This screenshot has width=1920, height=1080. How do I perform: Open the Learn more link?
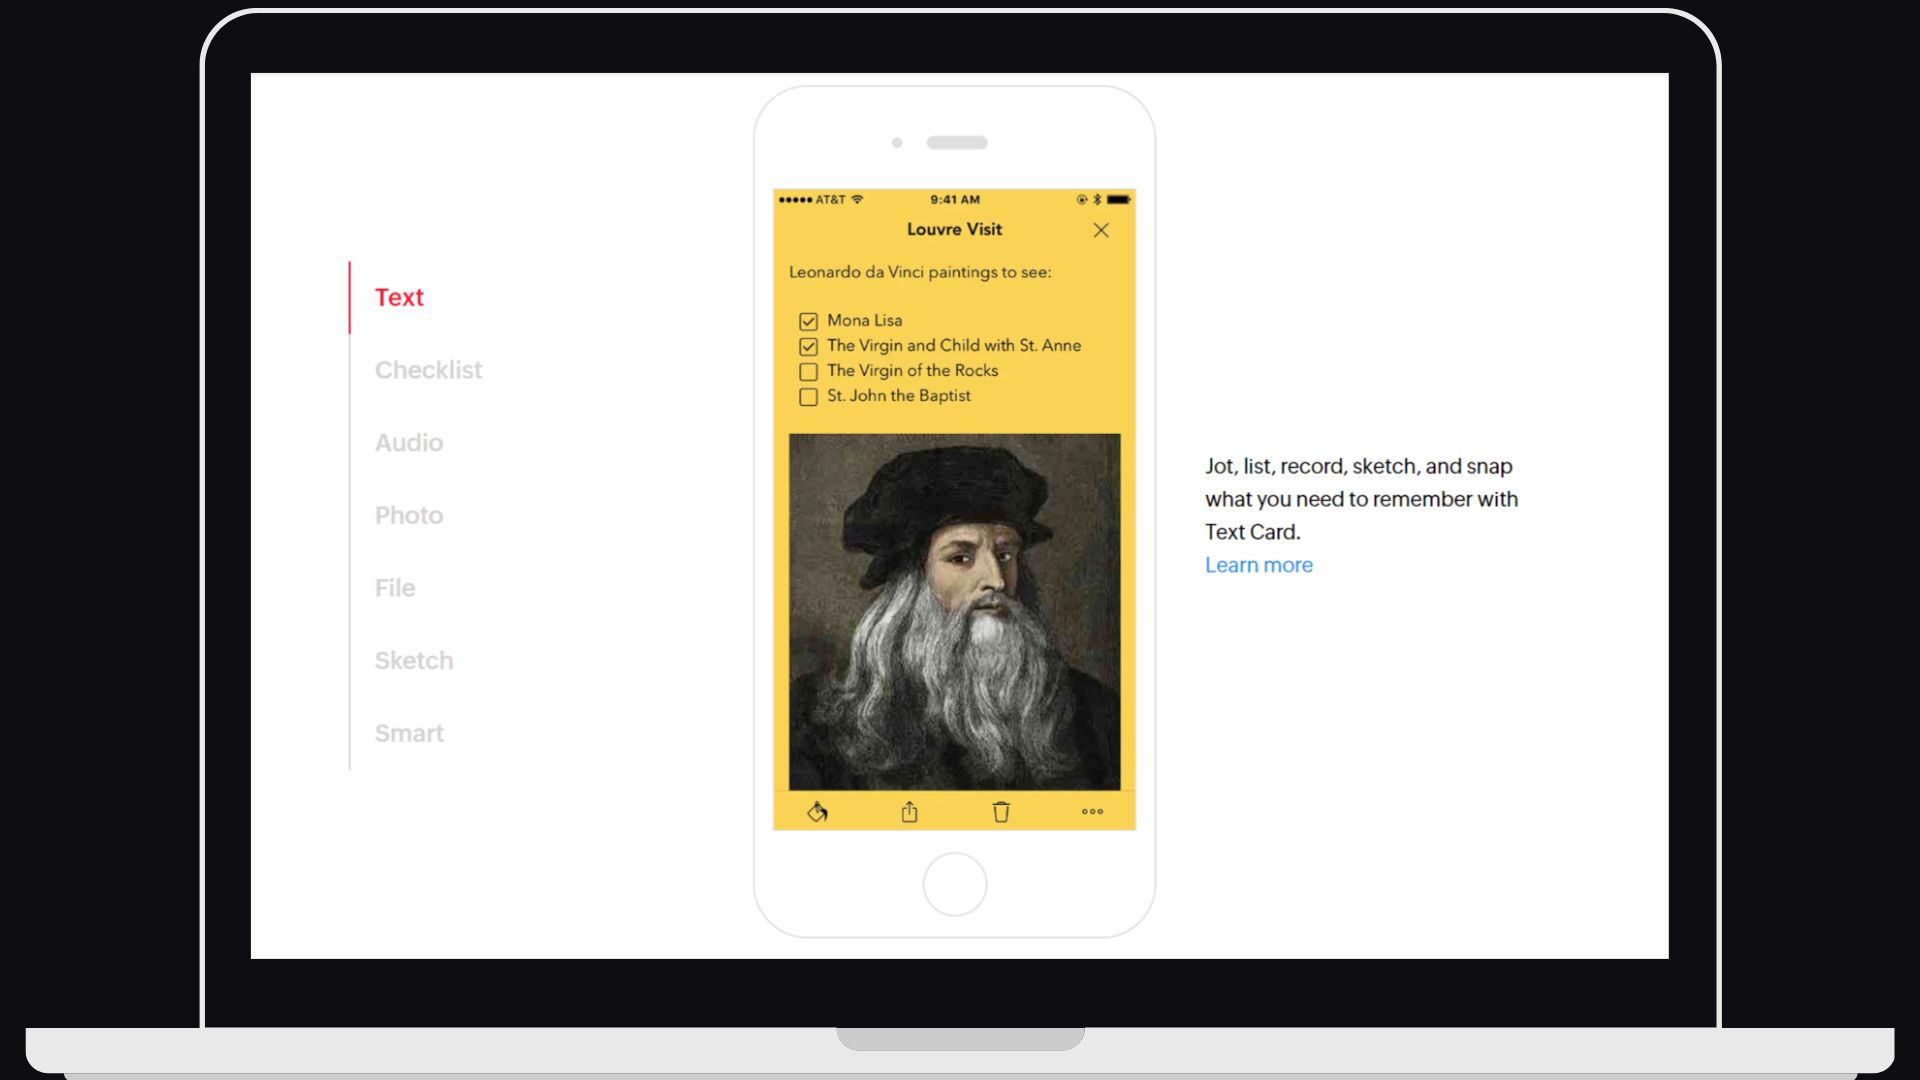[1258, 565]
